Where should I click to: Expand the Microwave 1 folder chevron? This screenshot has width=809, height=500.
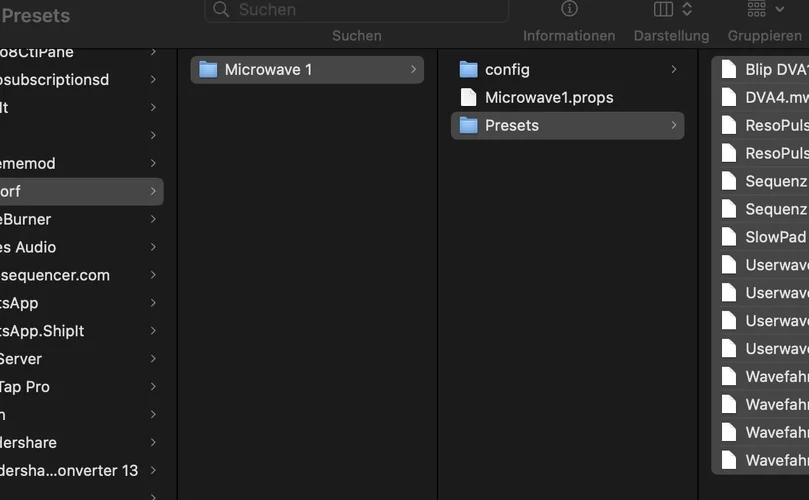[x=413, y=69]
